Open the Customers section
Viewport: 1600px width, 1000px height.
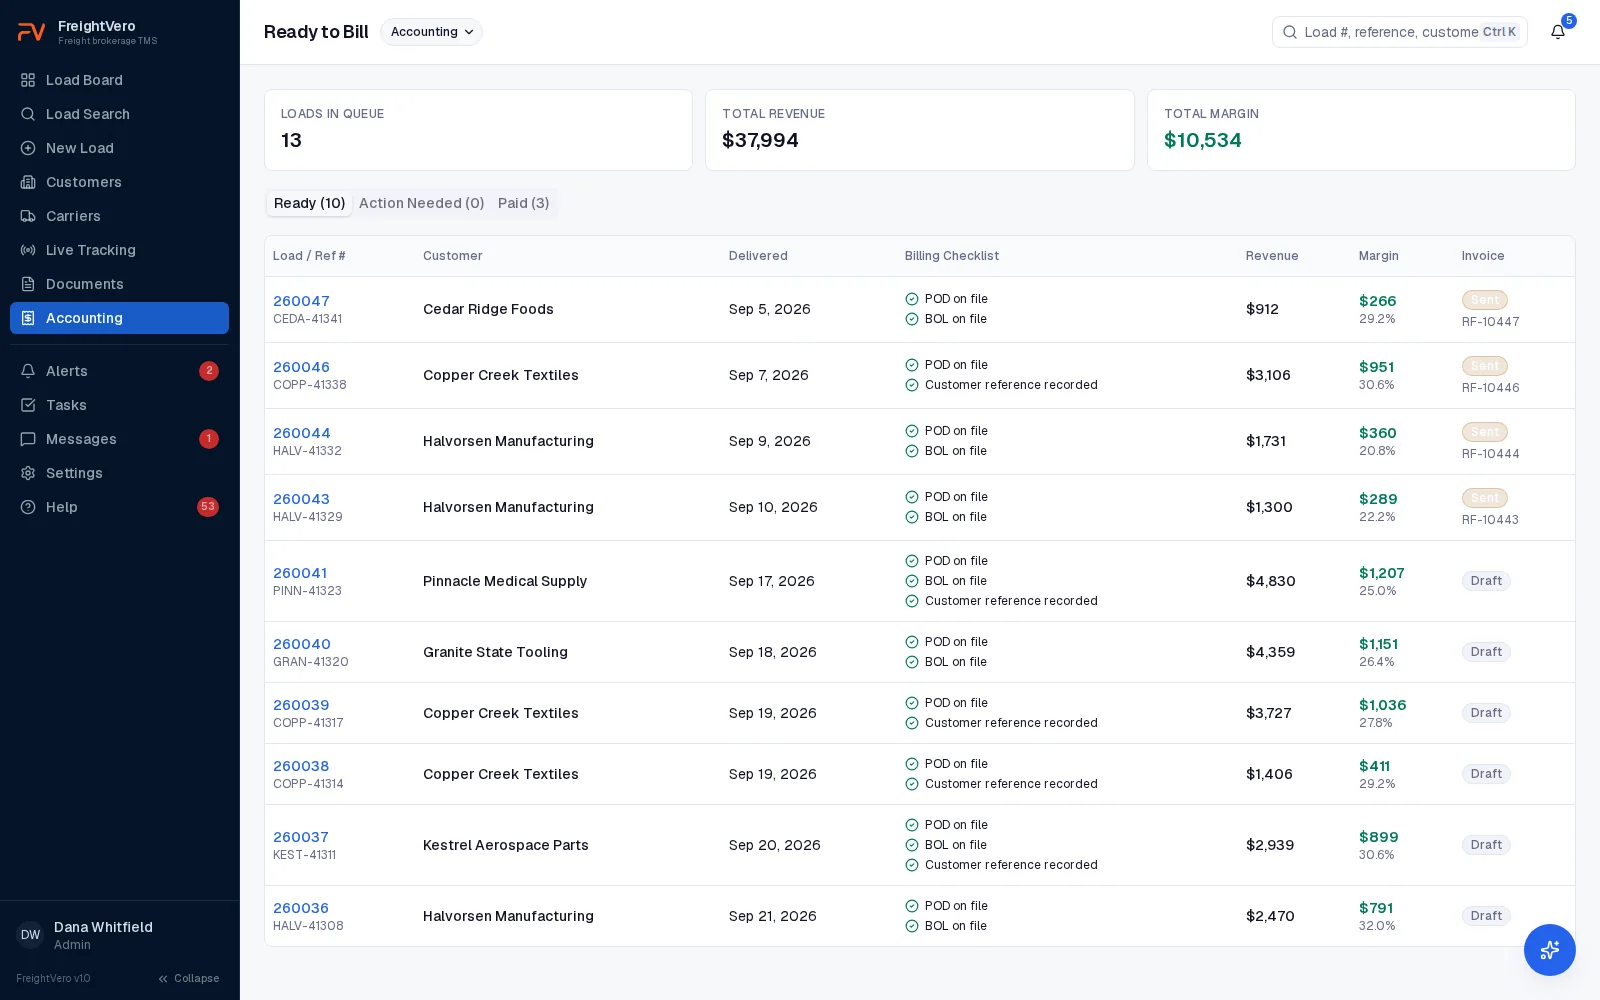tap(119, 182)
